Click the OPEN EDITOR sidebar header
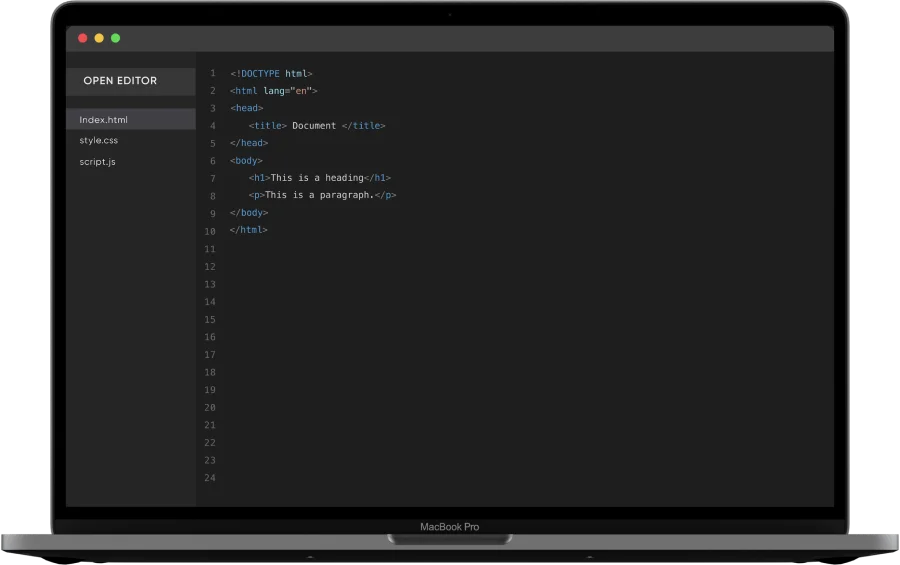 (x=120, y=81)
